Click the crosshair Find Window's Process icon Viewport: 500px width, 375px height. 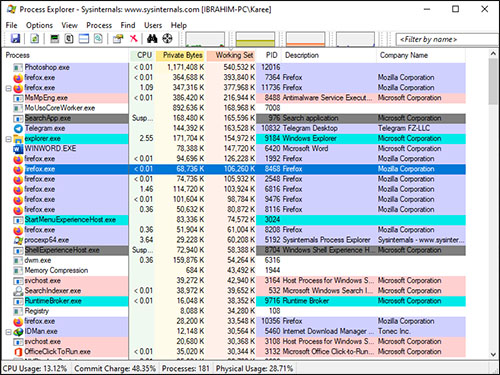167,39
